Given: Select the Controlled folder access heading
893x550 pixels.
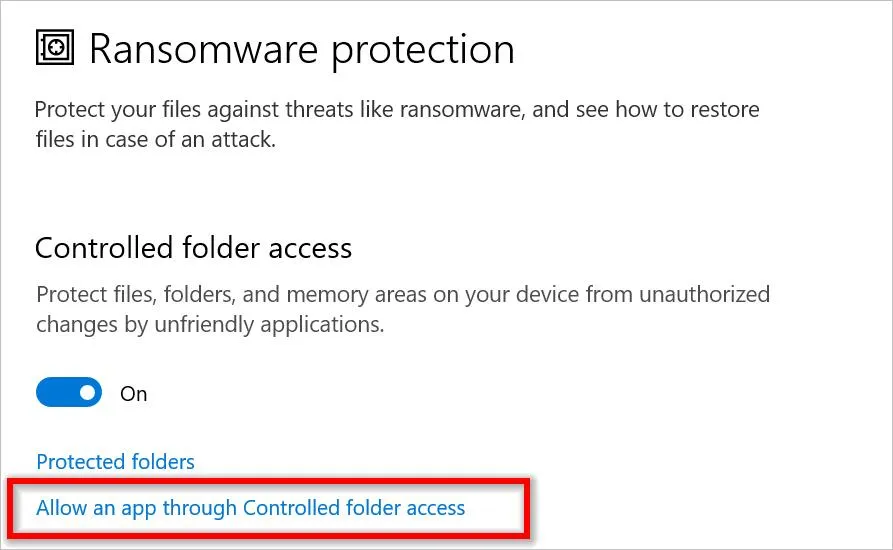Looking at the screenshot, I should point(194,248).
